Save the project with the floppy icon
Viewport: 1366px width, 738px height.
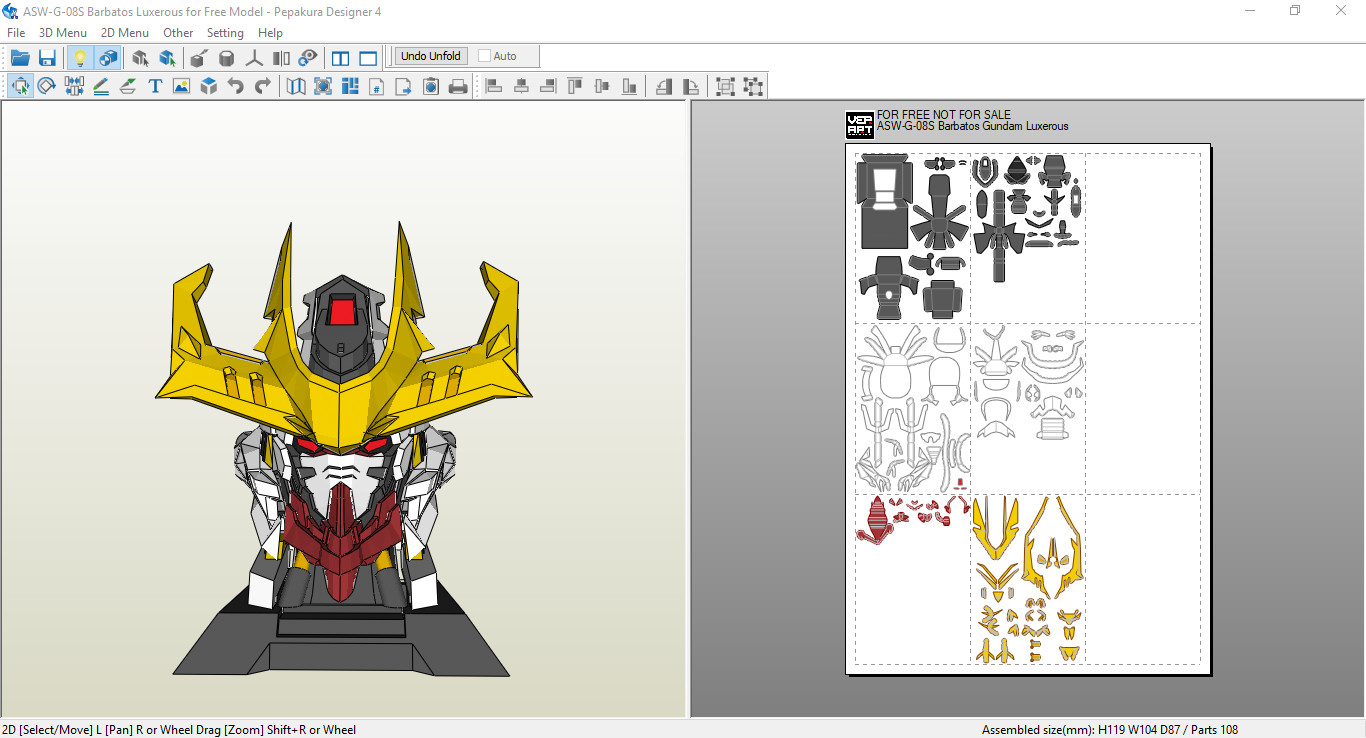pos(47,57)
